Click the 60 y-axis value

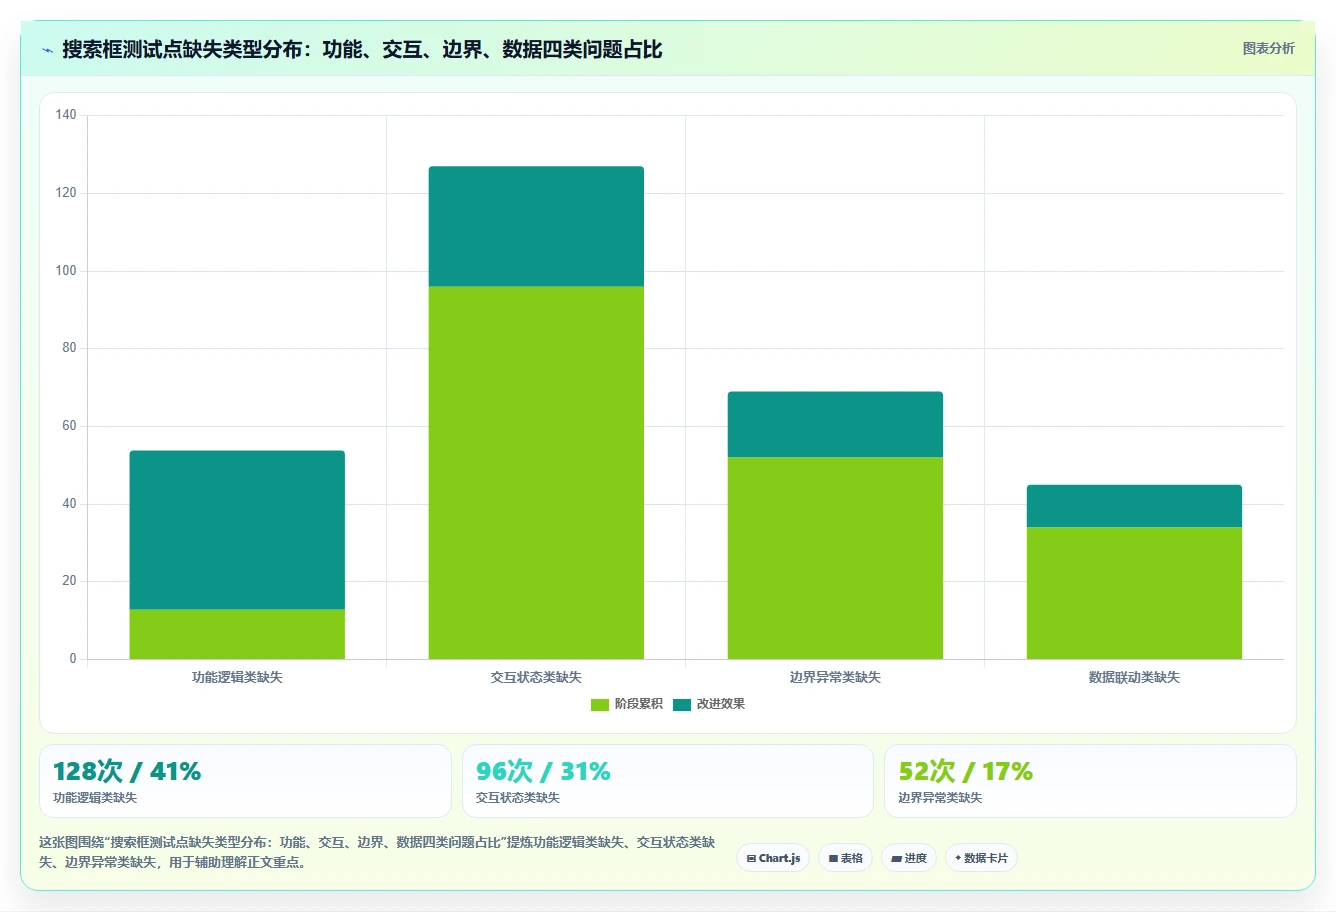pyautogui.click(x=69, y=426)
